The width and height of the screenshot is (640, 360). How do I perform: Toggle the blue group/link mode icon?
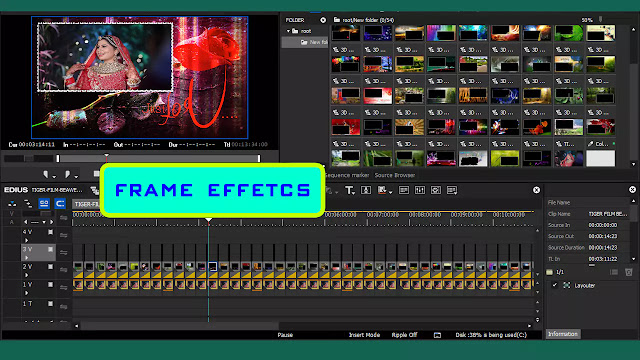pyautogui.click(x=44, y=203)
